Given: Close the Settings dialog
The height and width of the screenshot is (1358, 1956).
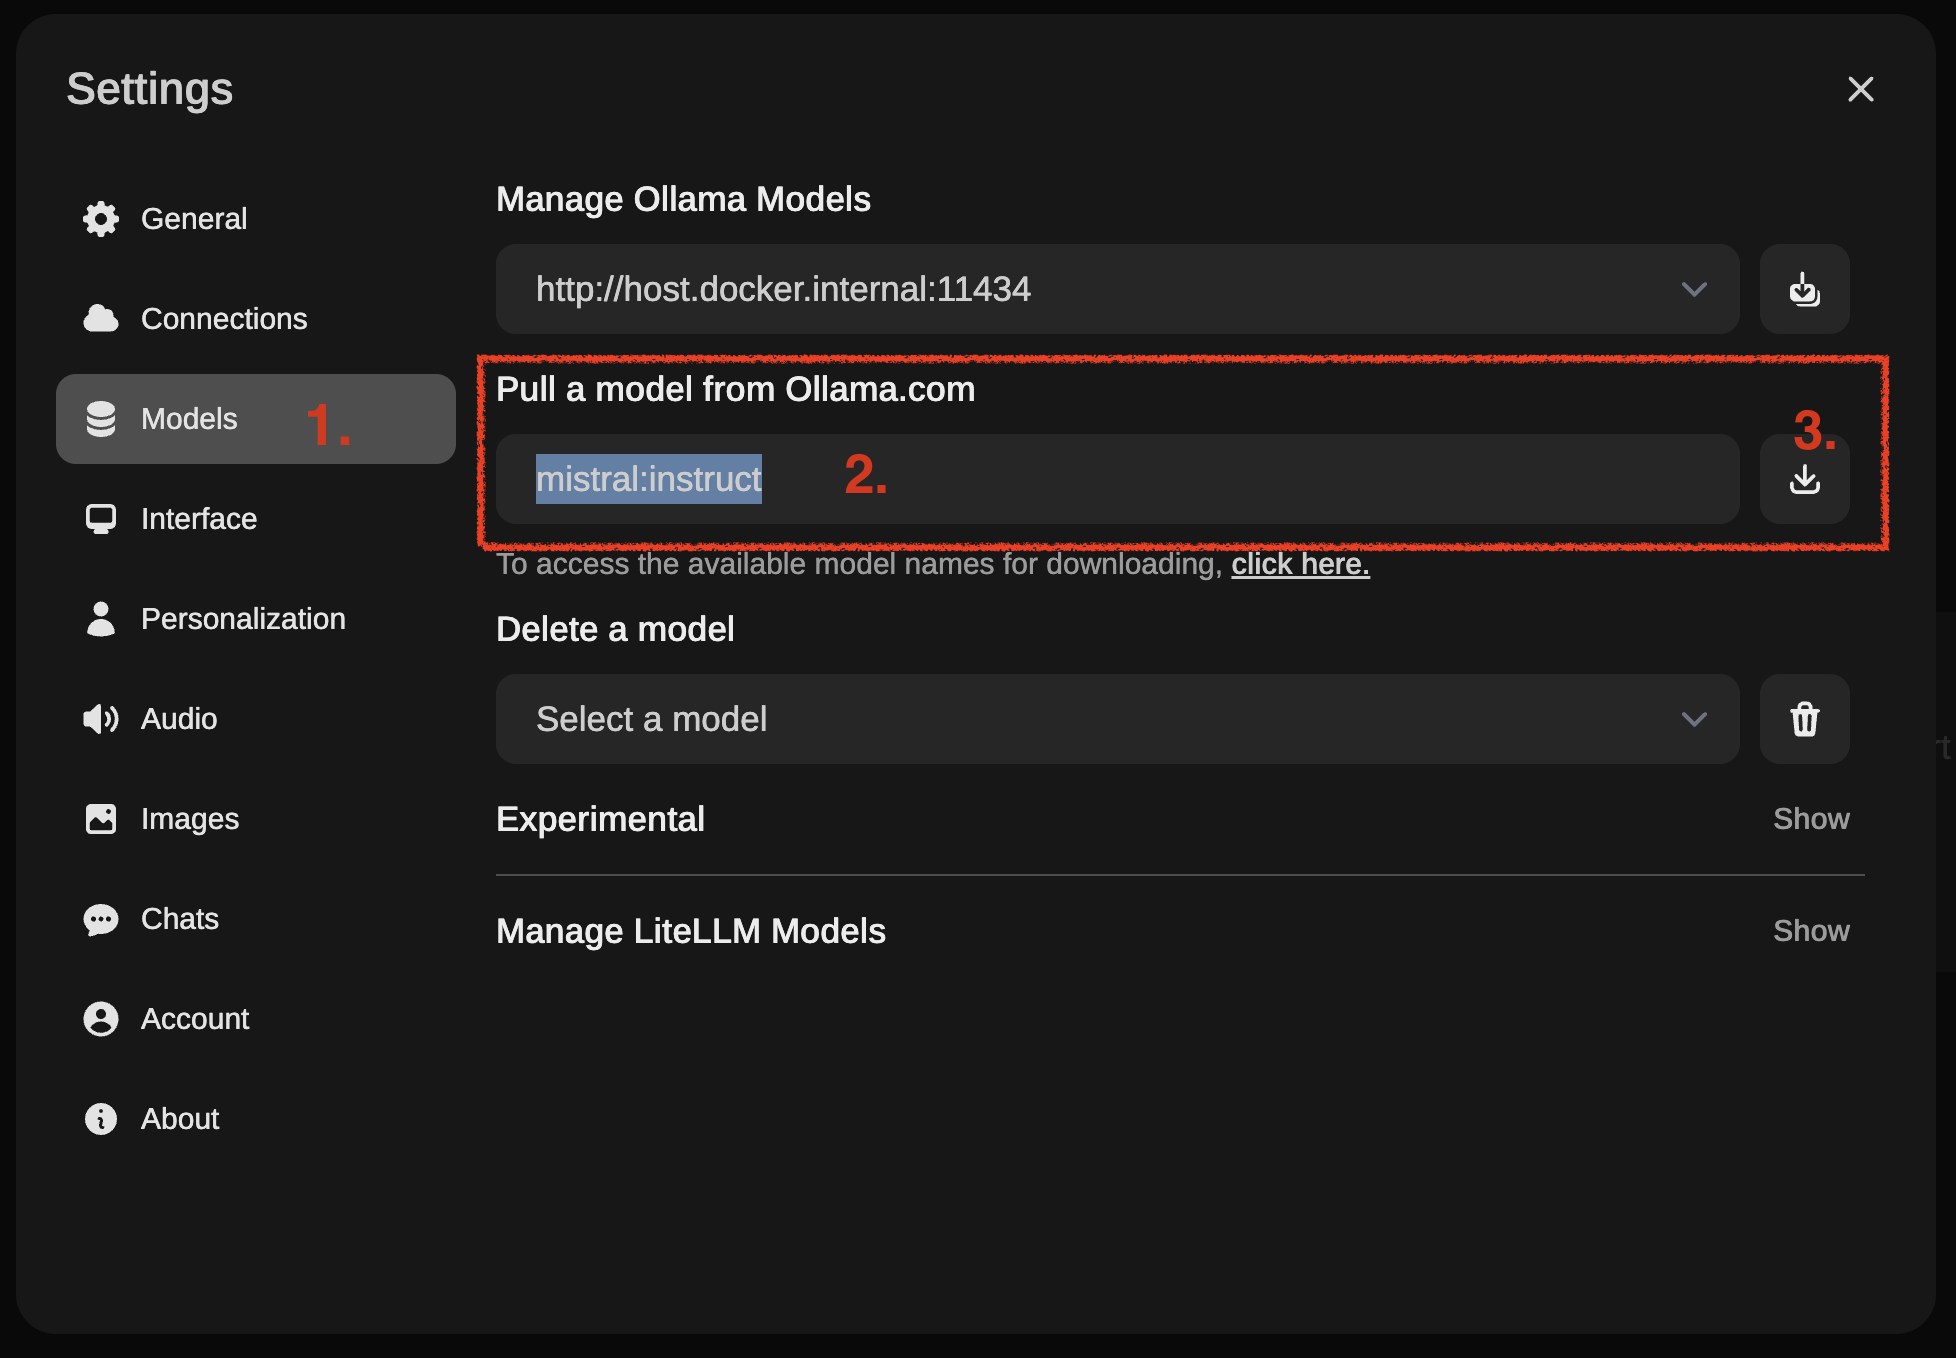Looking at the screenshot, I should [1860, 89].
